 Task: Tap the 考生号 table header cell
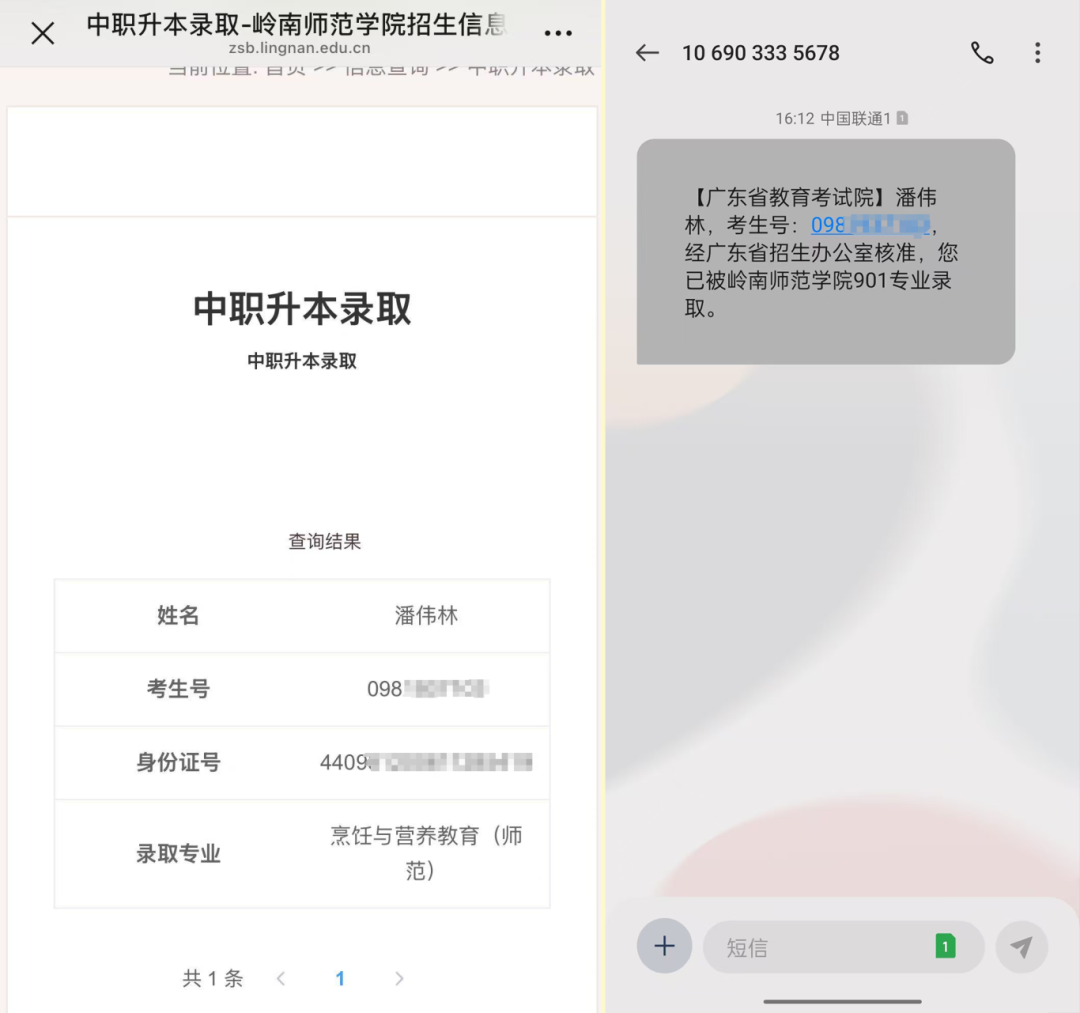click(x=178, y=689)
